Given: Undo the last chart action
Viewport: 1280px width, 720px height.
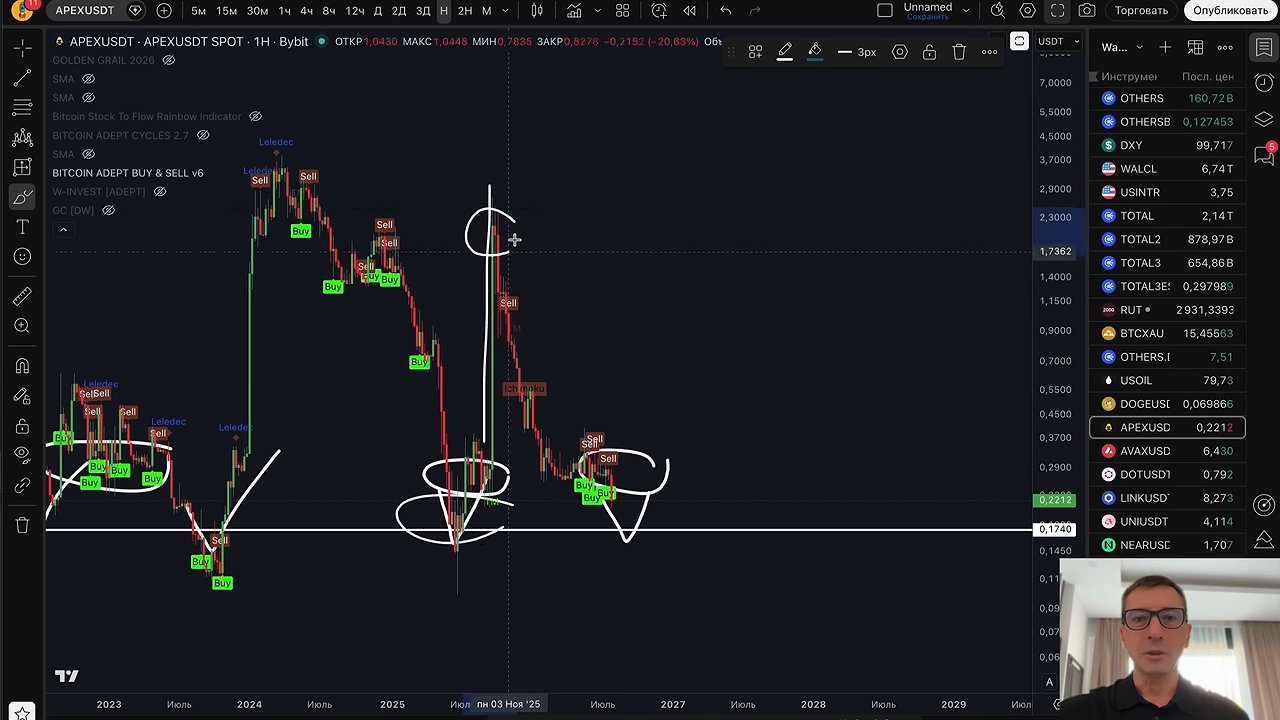Looking at the screenshot, I should pos(726,11).
